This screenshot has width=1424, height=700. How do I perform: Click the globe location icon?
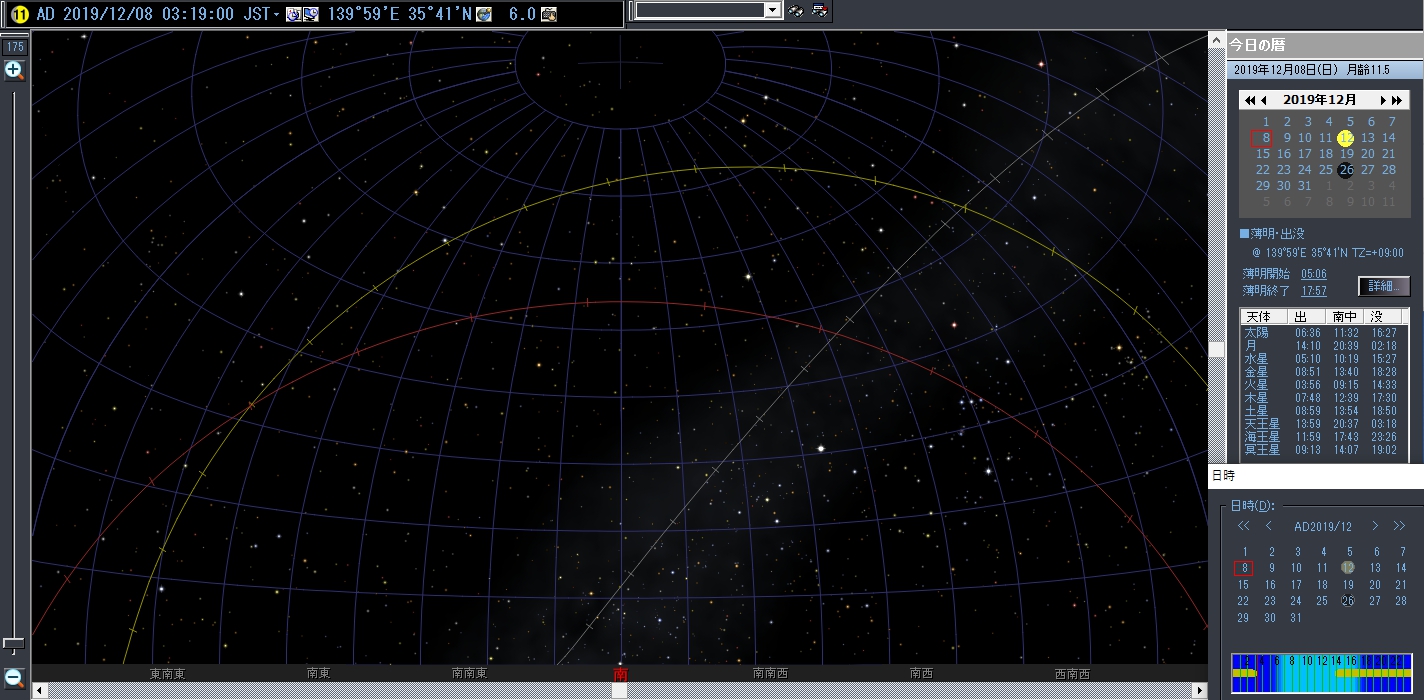tap(484, 14)
